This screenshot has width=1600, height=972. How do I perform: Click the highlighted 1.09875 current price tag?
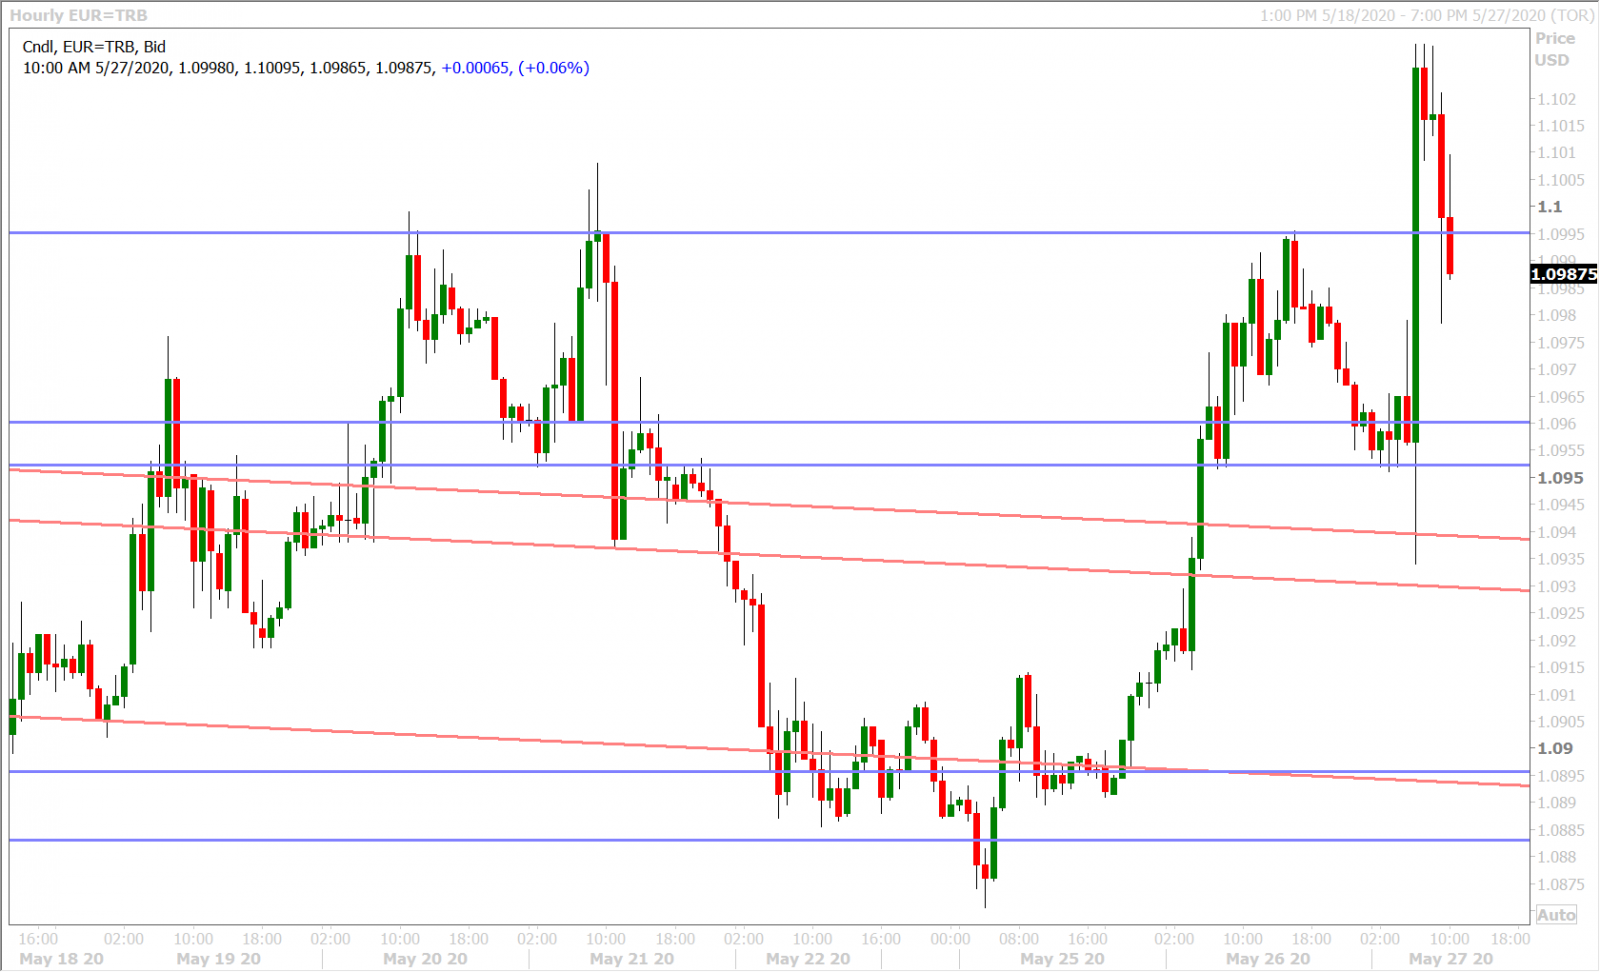(x=1564, y=274)
